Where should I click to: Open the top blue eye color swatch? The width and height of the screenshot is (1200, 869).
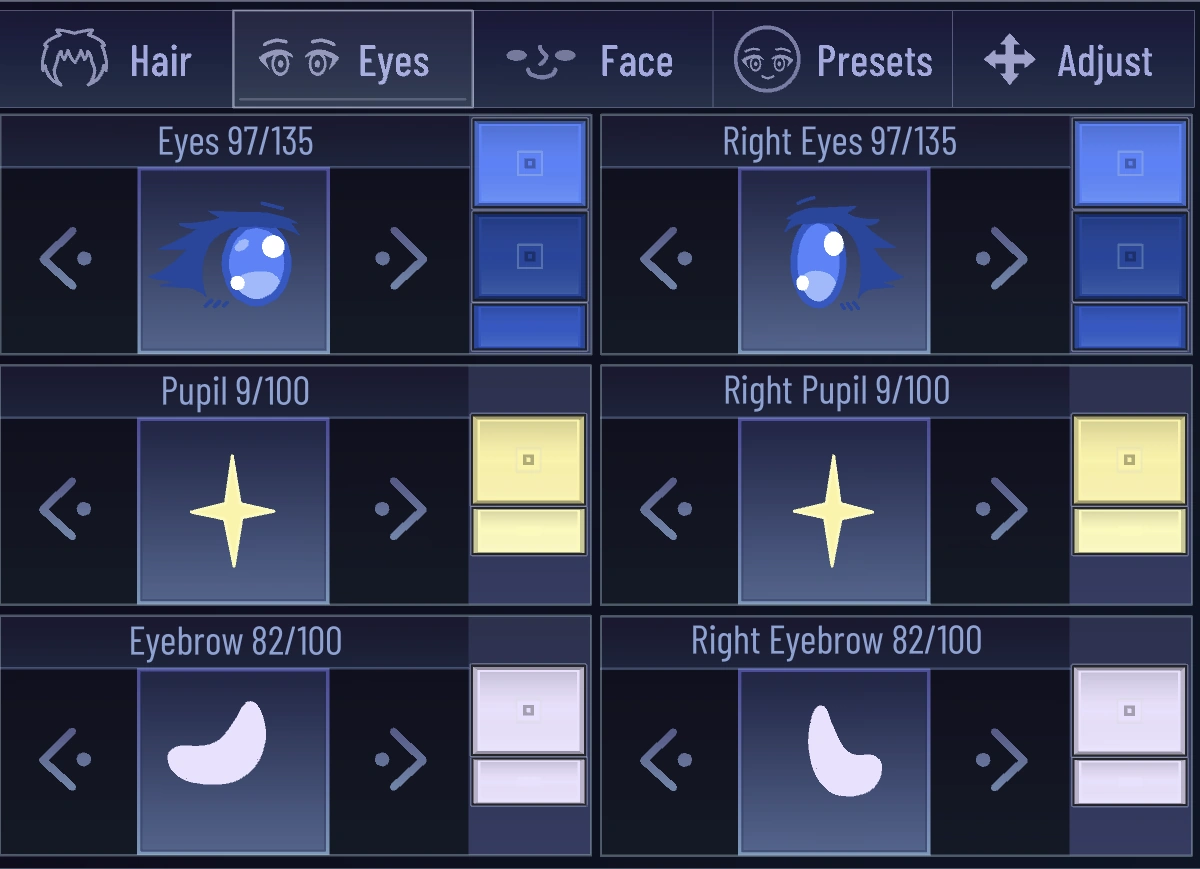point(529,161)
